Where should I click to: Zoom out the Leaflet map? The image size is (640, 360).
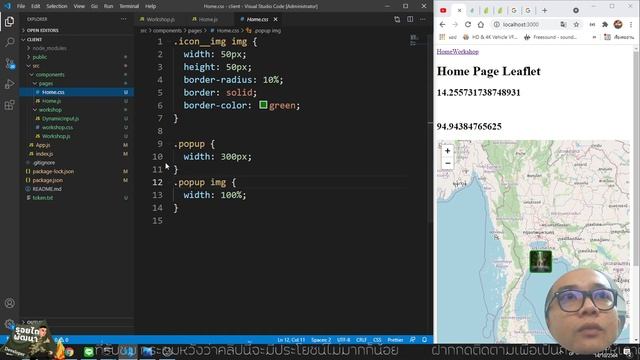click(448, 163)
